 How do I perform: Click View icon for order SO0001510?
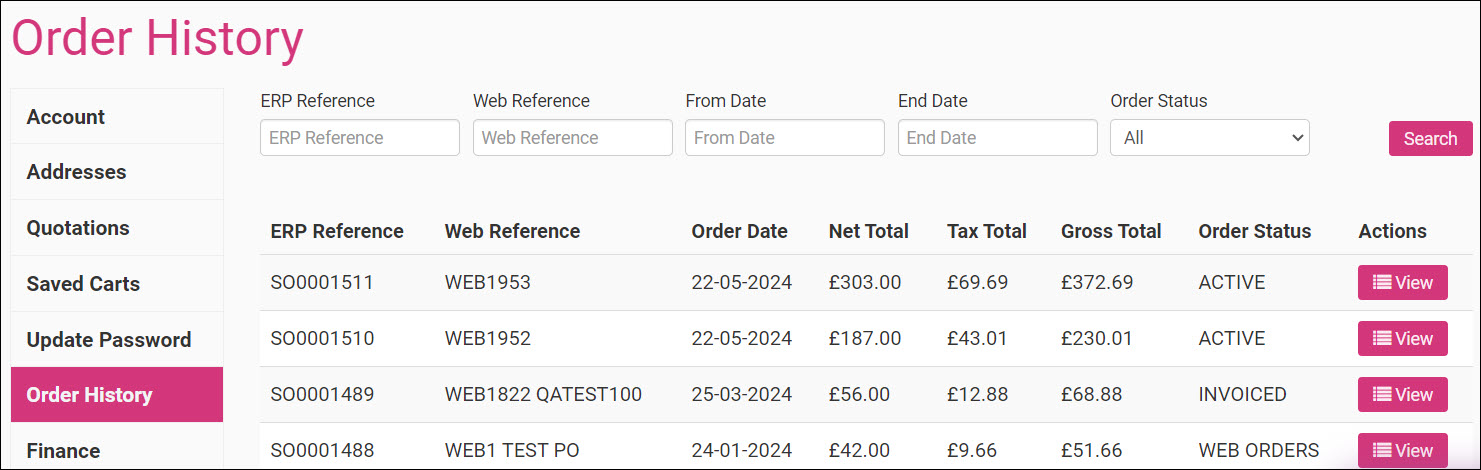click(1402, 339)
